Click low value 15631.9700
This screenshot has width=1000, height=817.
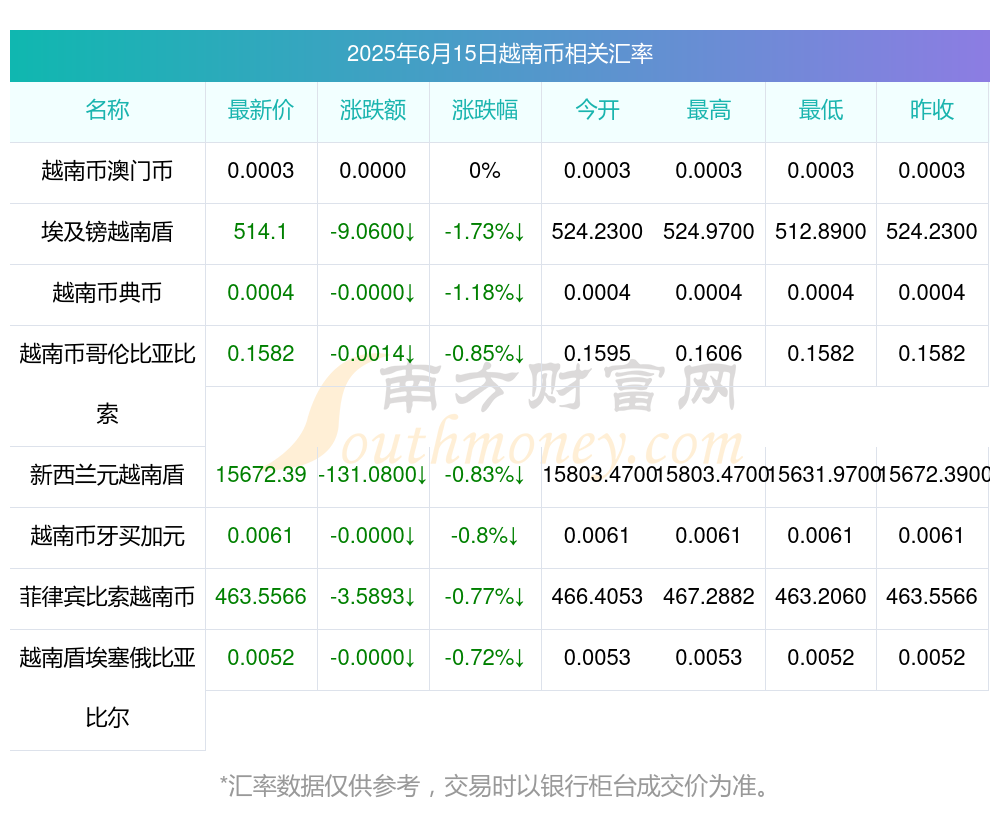[822, 475]
